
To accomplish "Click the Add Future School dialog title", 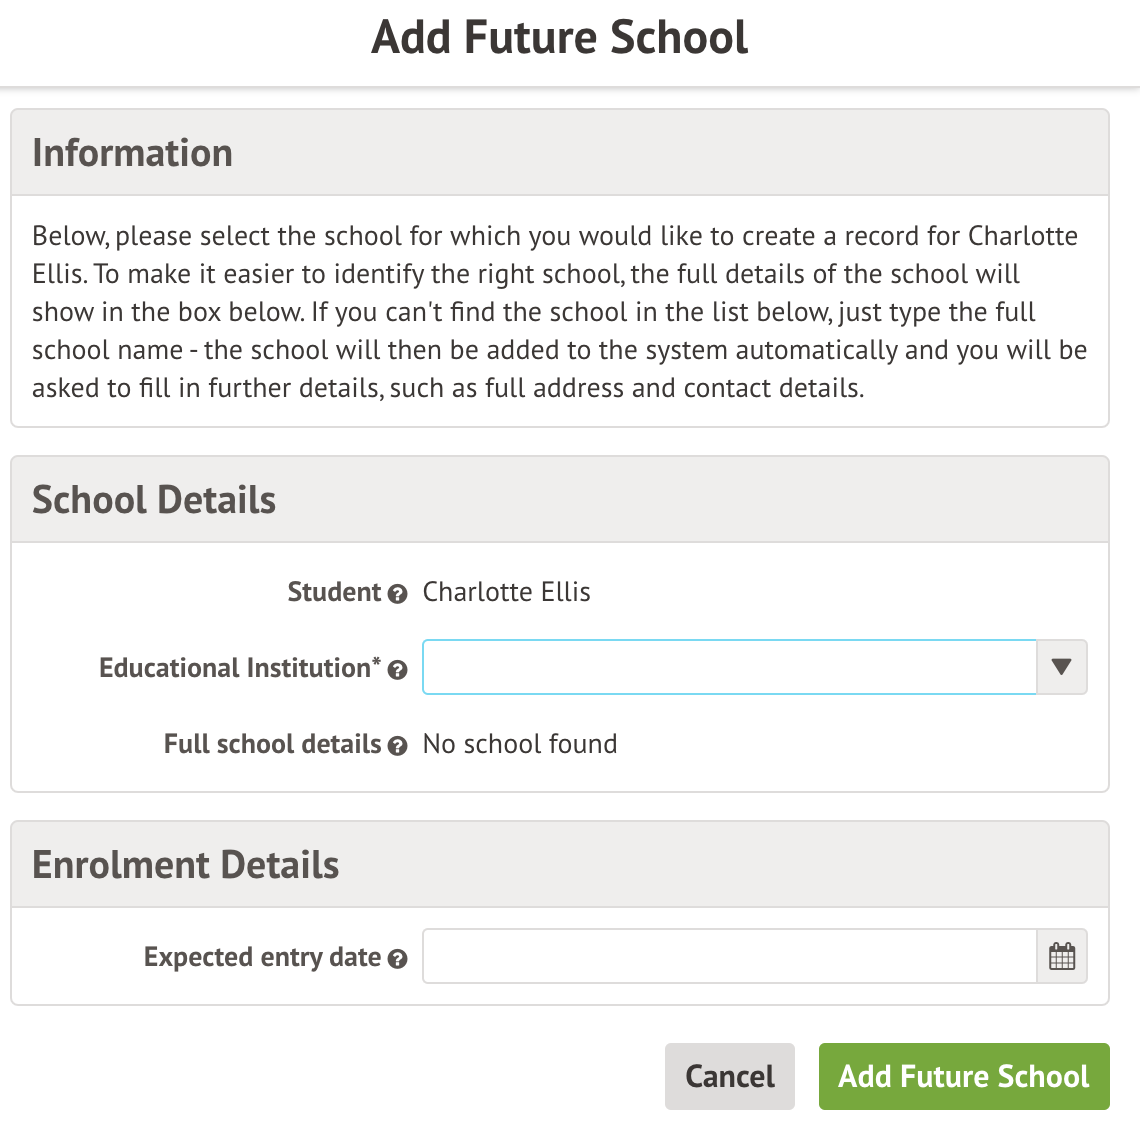I will pyautogui.click(x=560, y=38).
